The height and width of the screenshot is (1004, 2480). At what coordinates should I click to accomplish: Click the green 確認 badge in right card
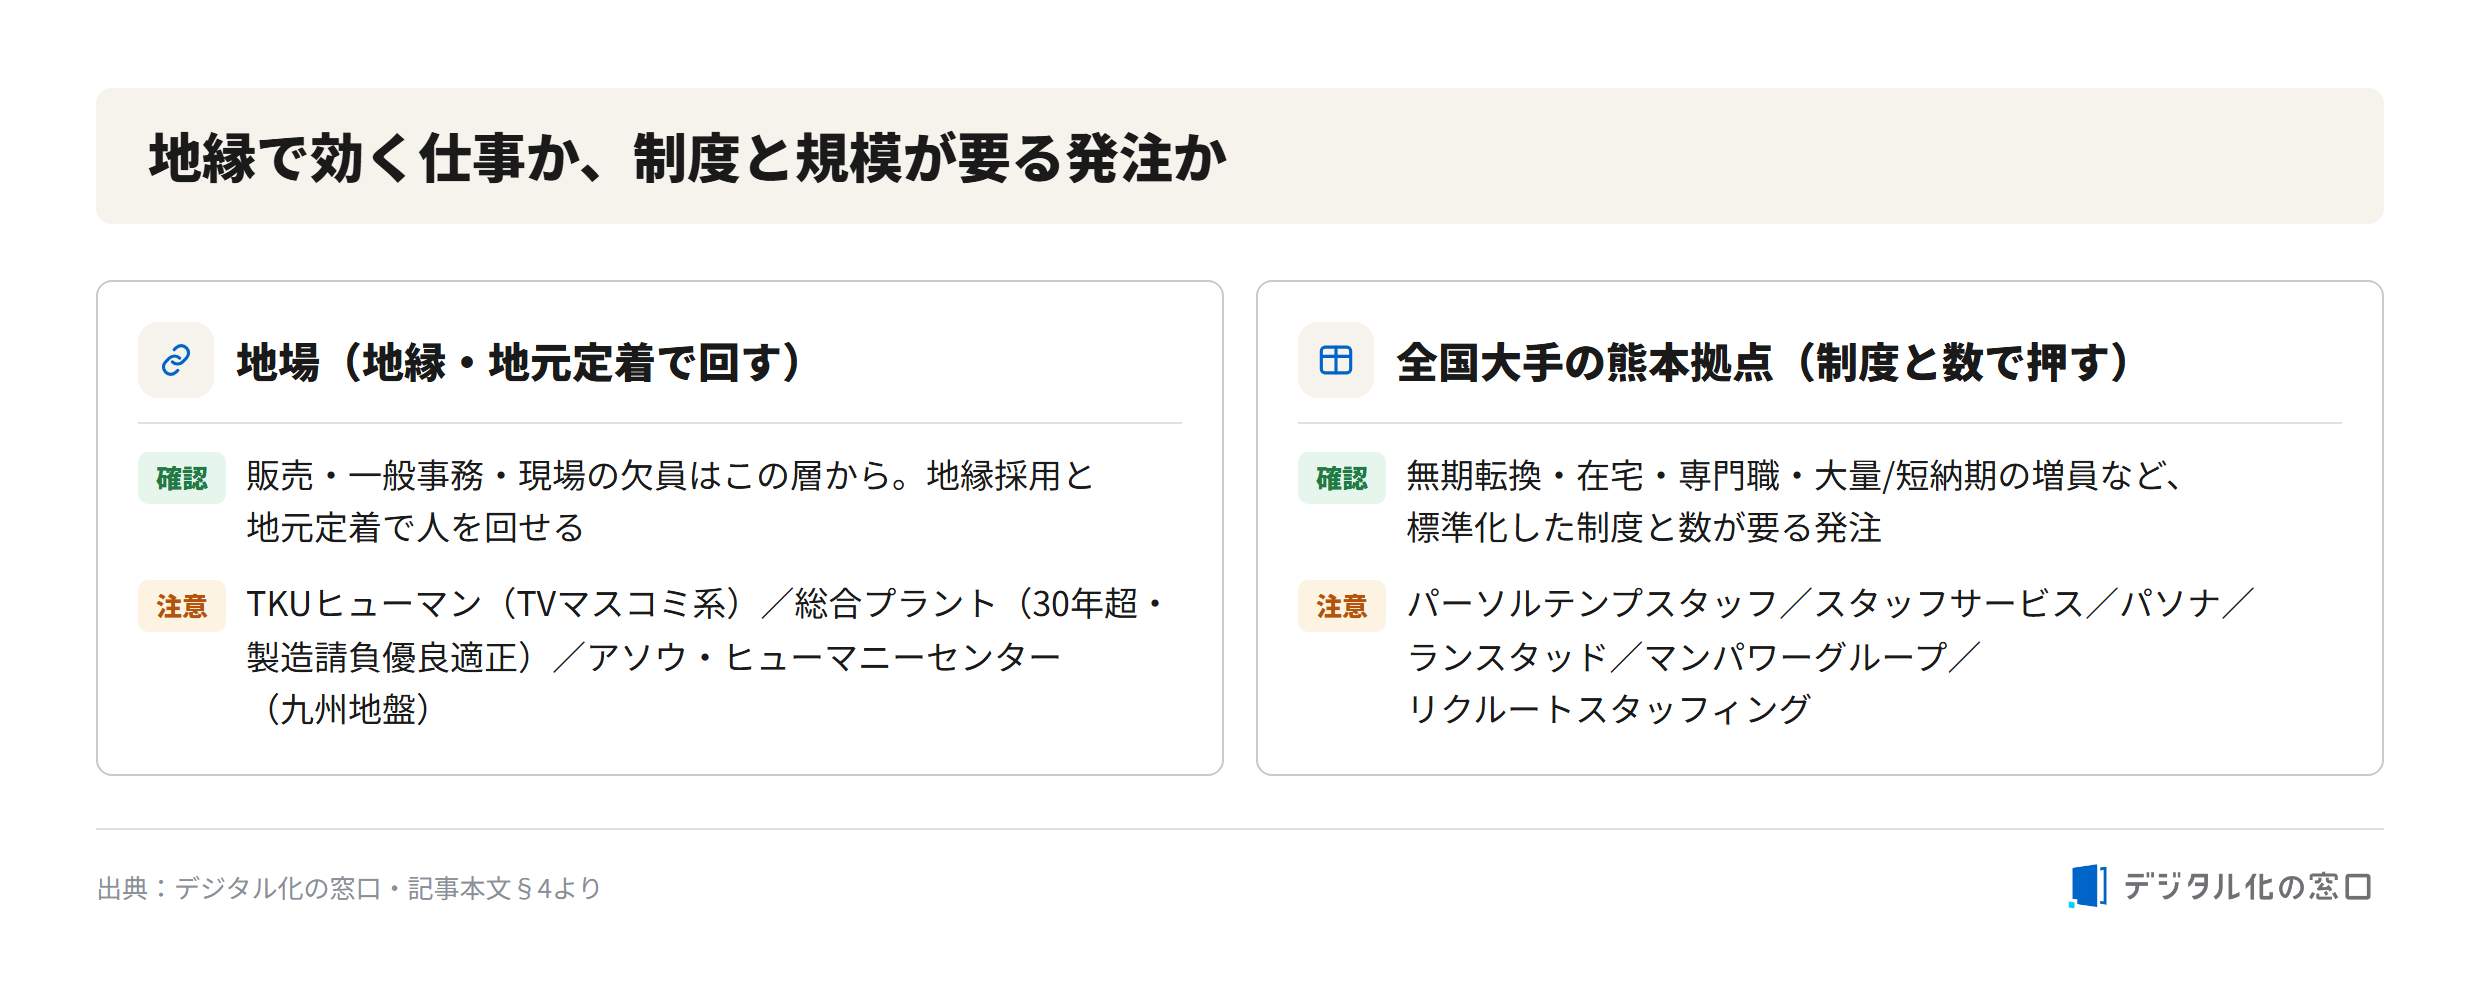(x=1342, y=478)
